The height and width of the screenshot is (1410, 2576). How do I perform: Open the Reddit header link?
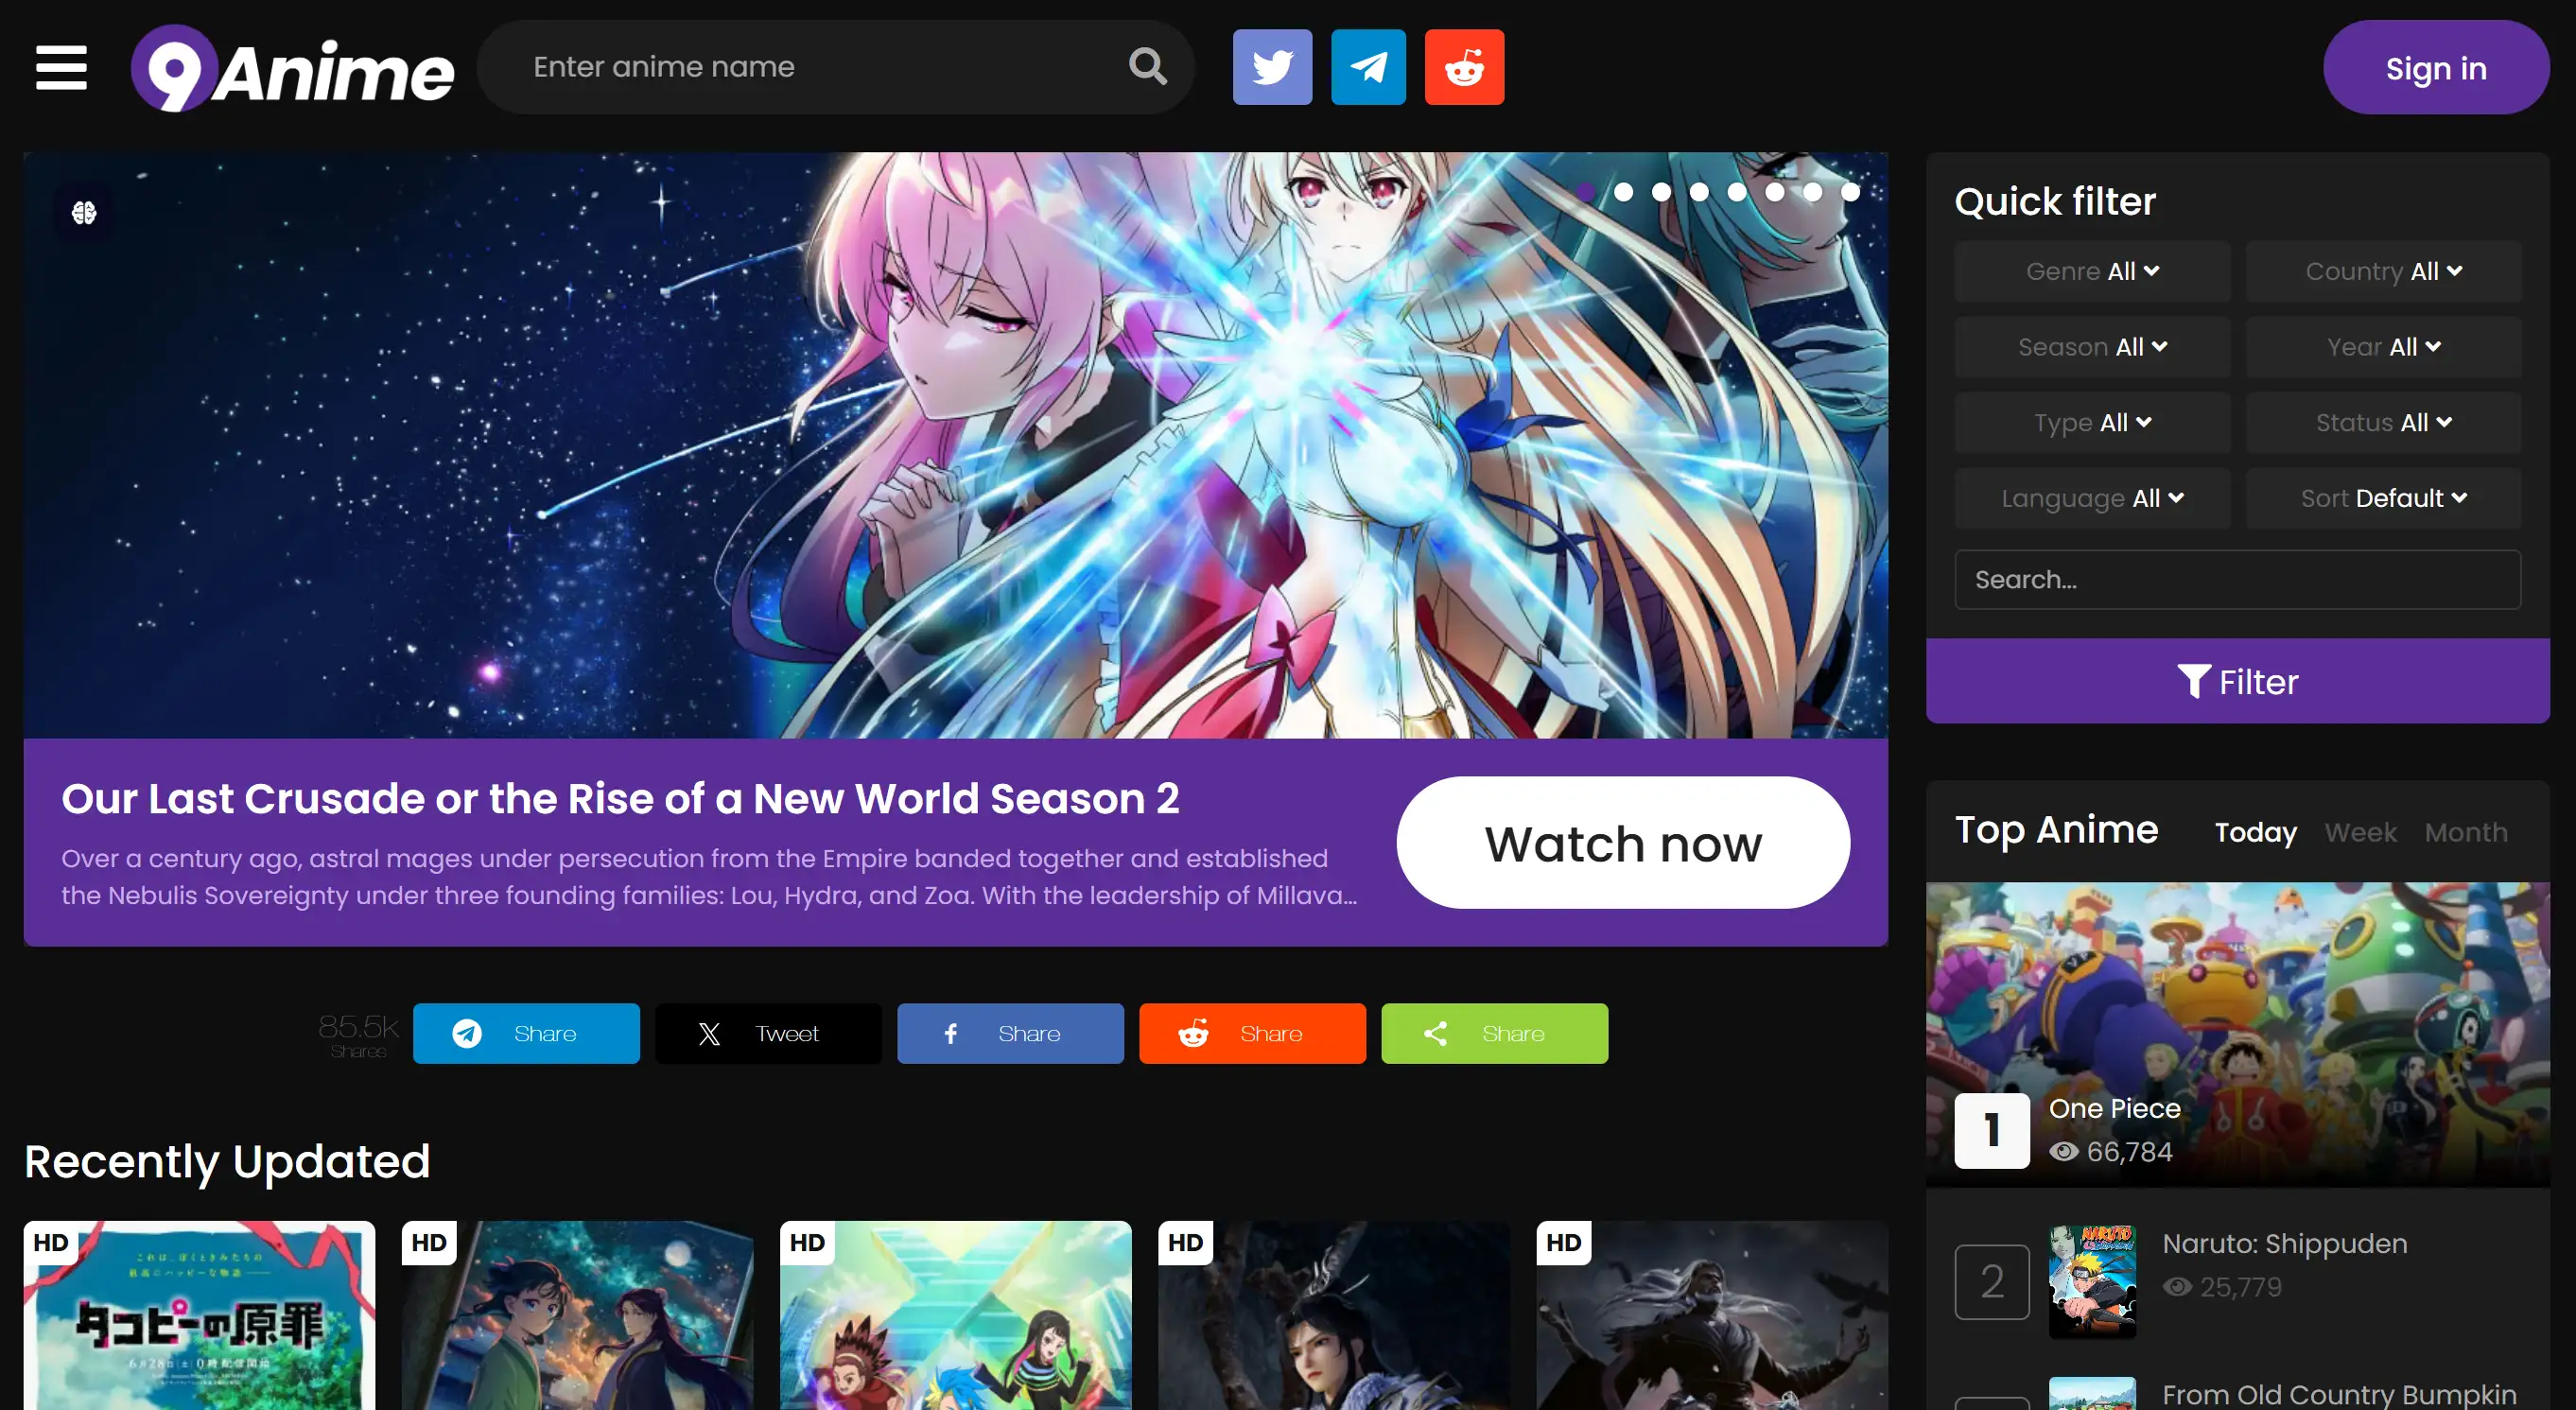[x=1464, y=67]
